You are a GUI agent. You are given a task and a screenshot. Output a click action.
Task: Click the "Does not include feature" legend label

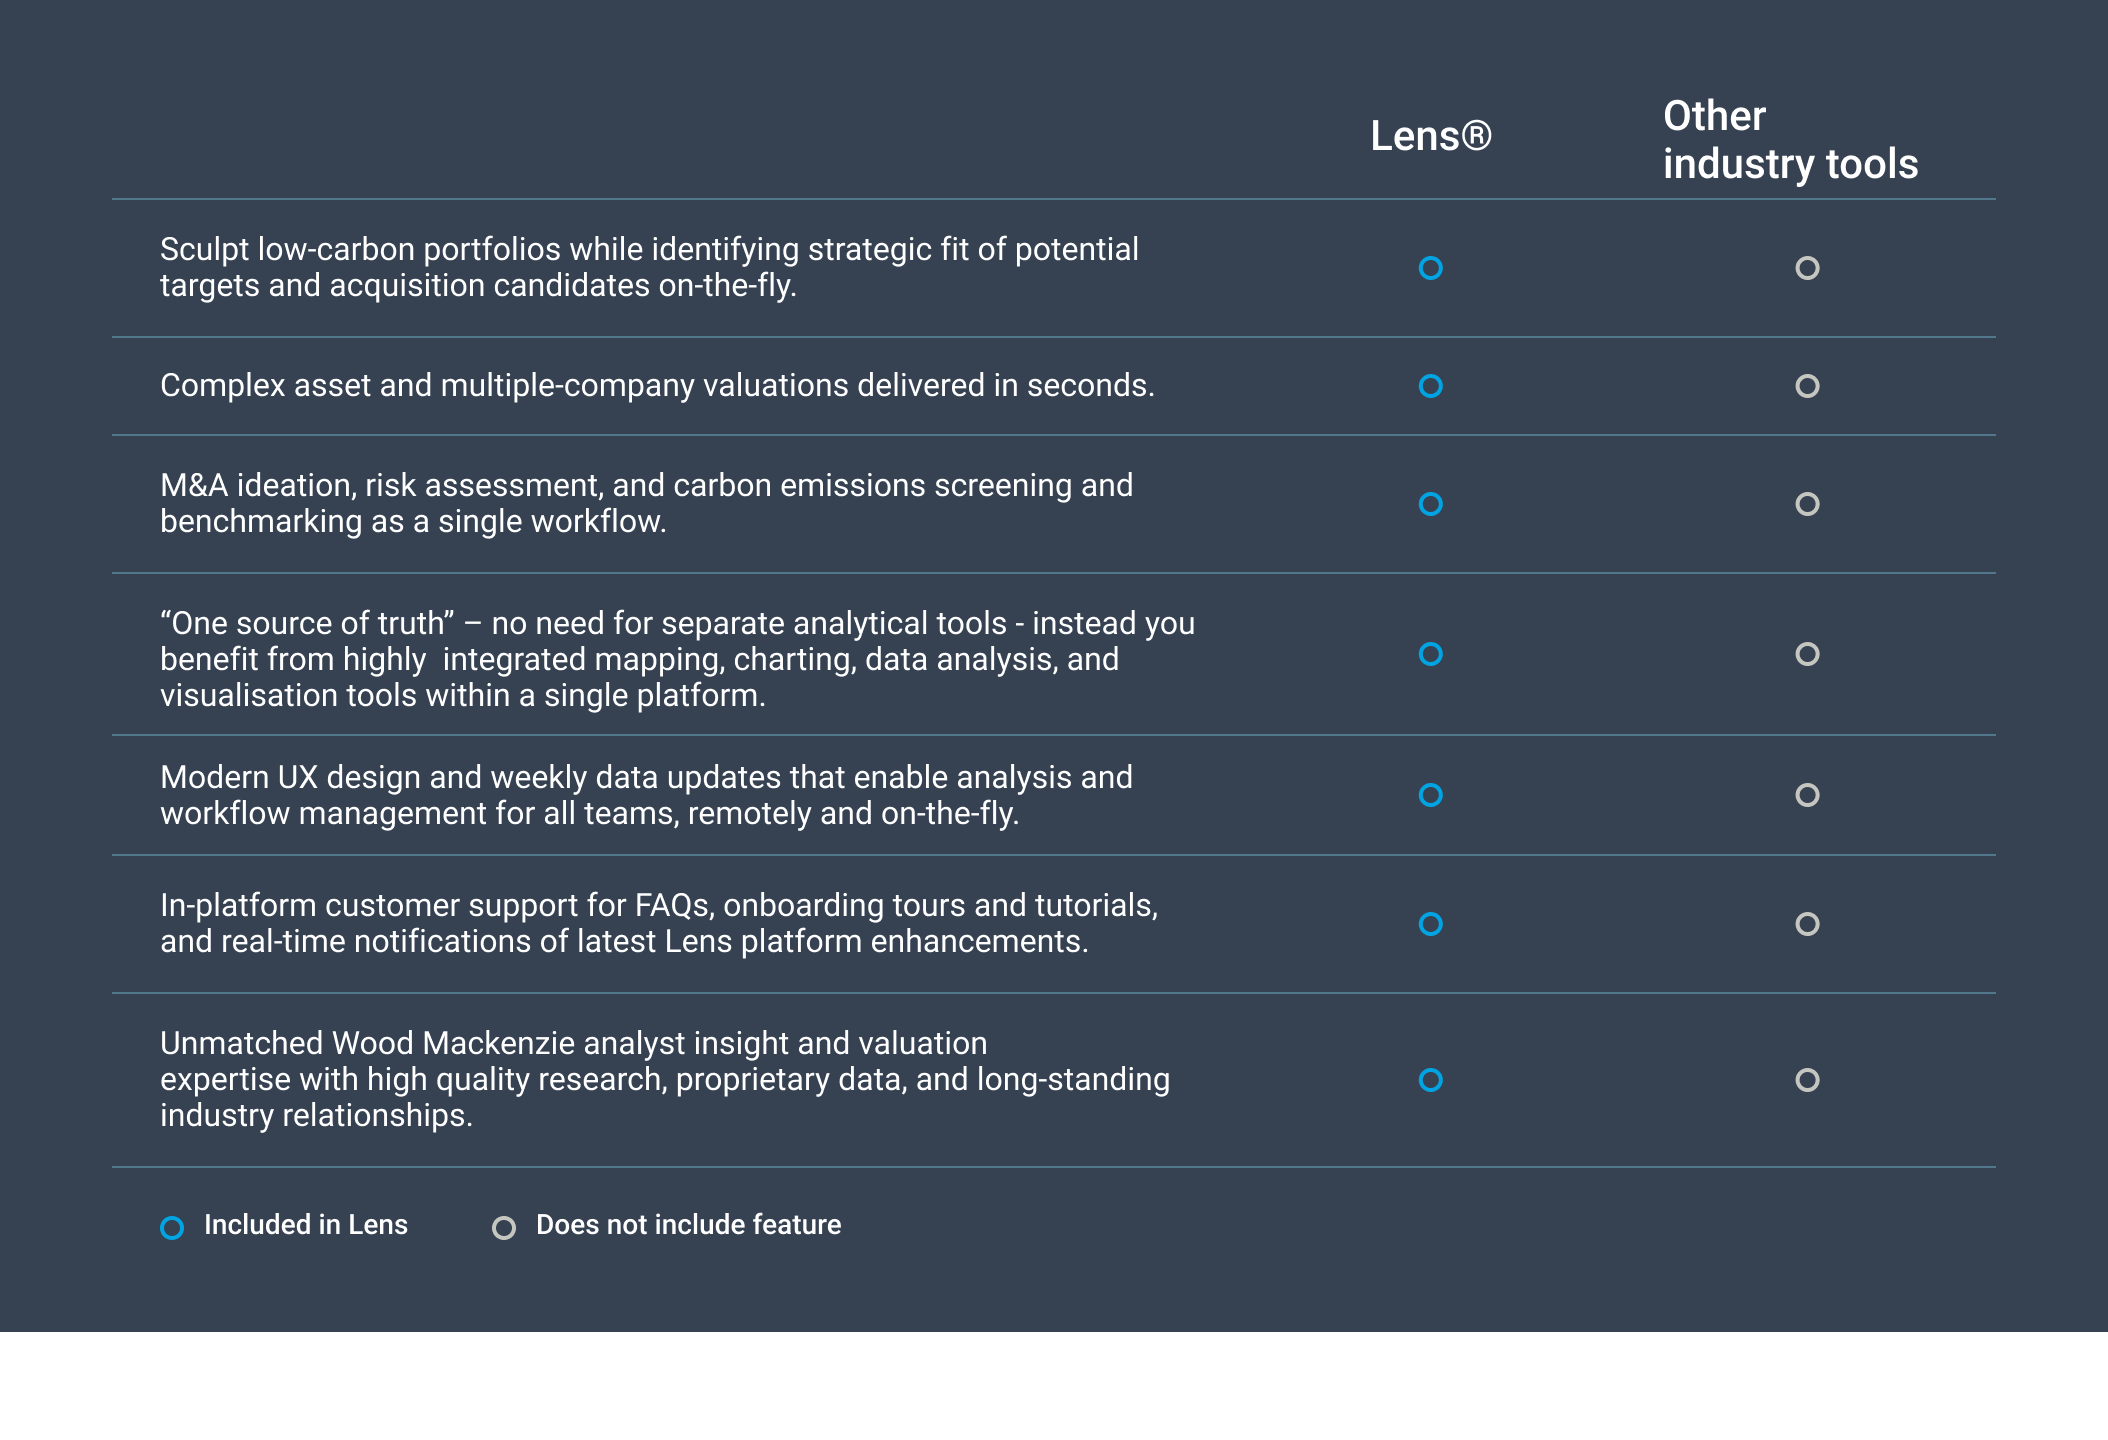[688, 1225]
